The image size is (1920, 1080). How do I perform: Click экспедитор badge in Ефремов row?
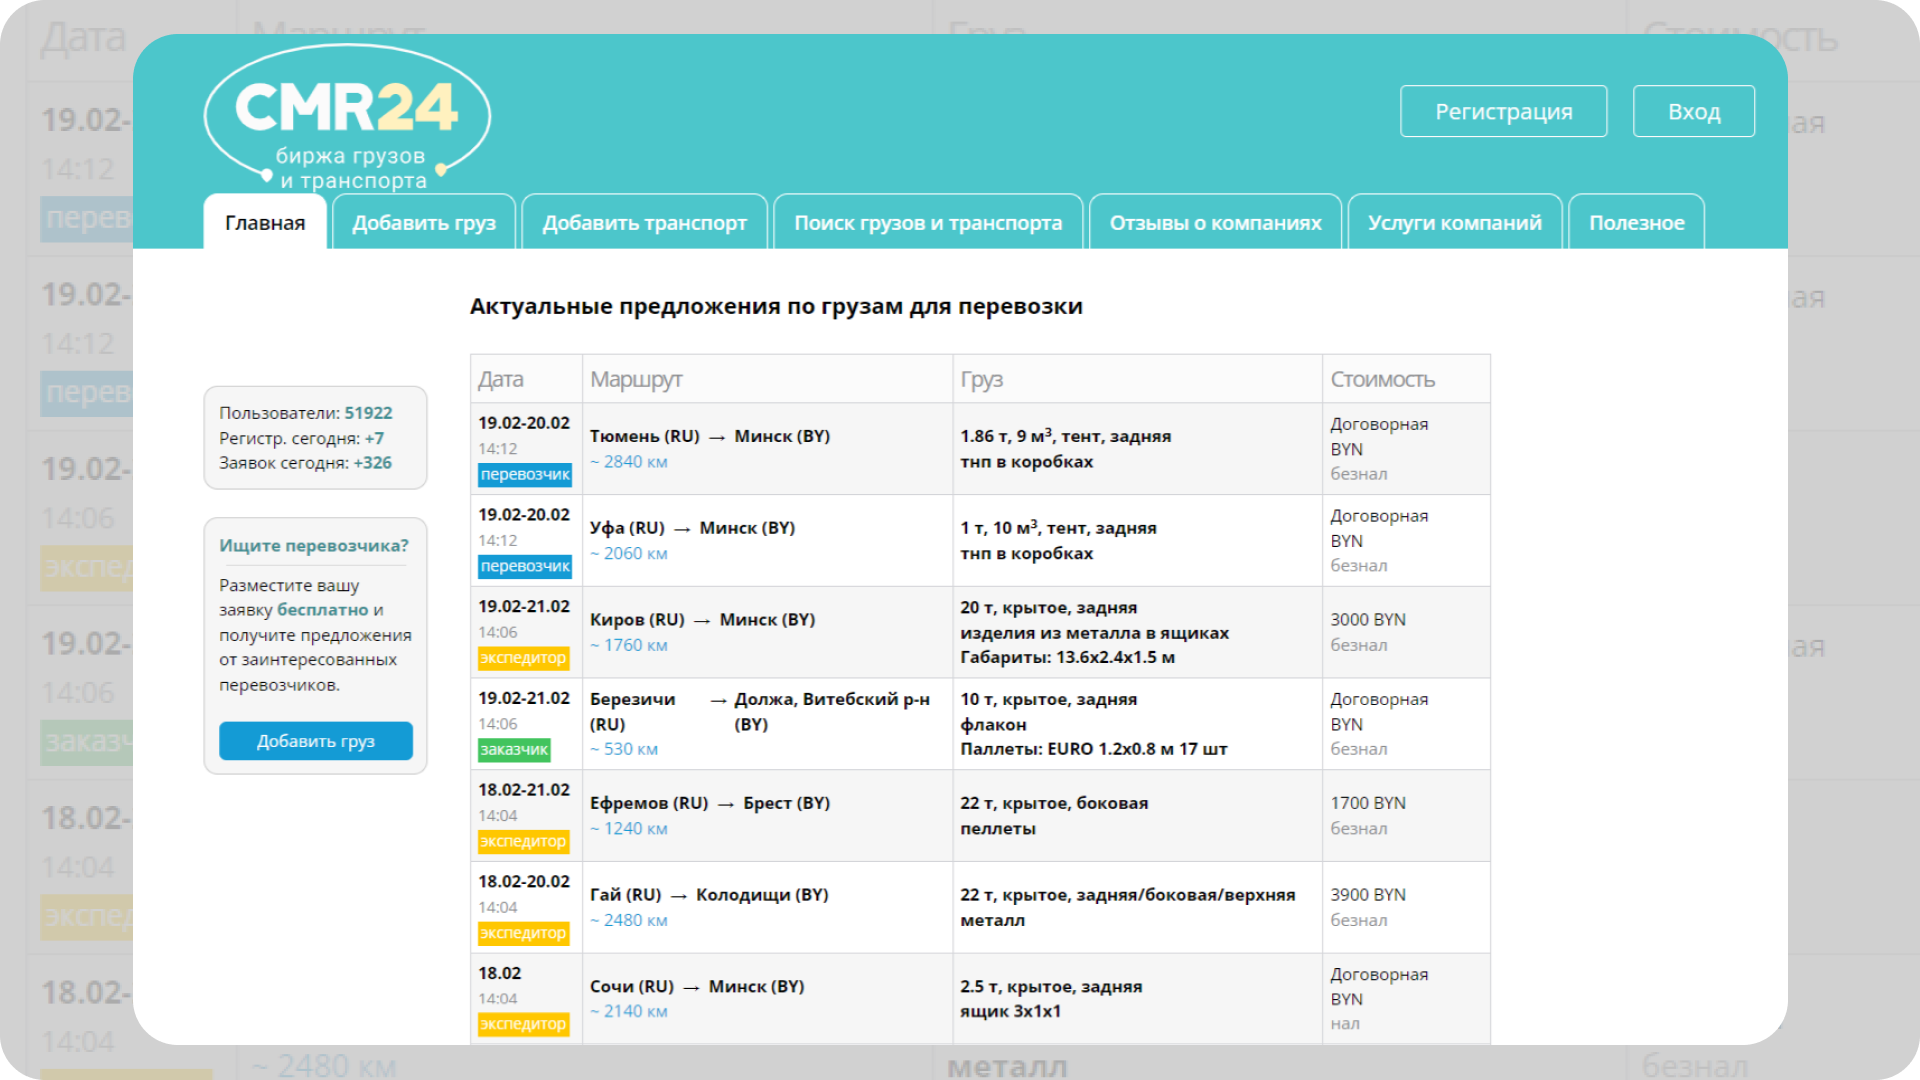pos(523,841)
